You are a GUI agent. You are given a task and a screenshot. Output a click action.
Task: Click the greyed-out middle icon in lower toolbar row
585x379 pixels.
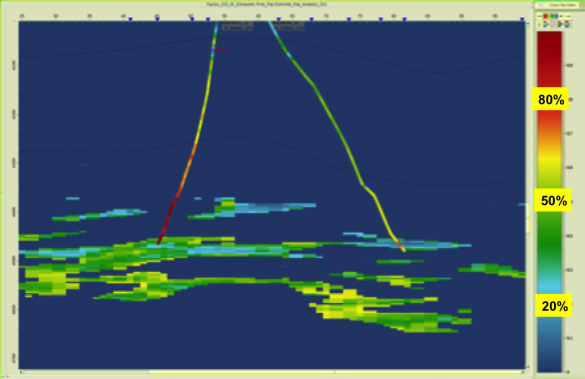pos(554,24)
